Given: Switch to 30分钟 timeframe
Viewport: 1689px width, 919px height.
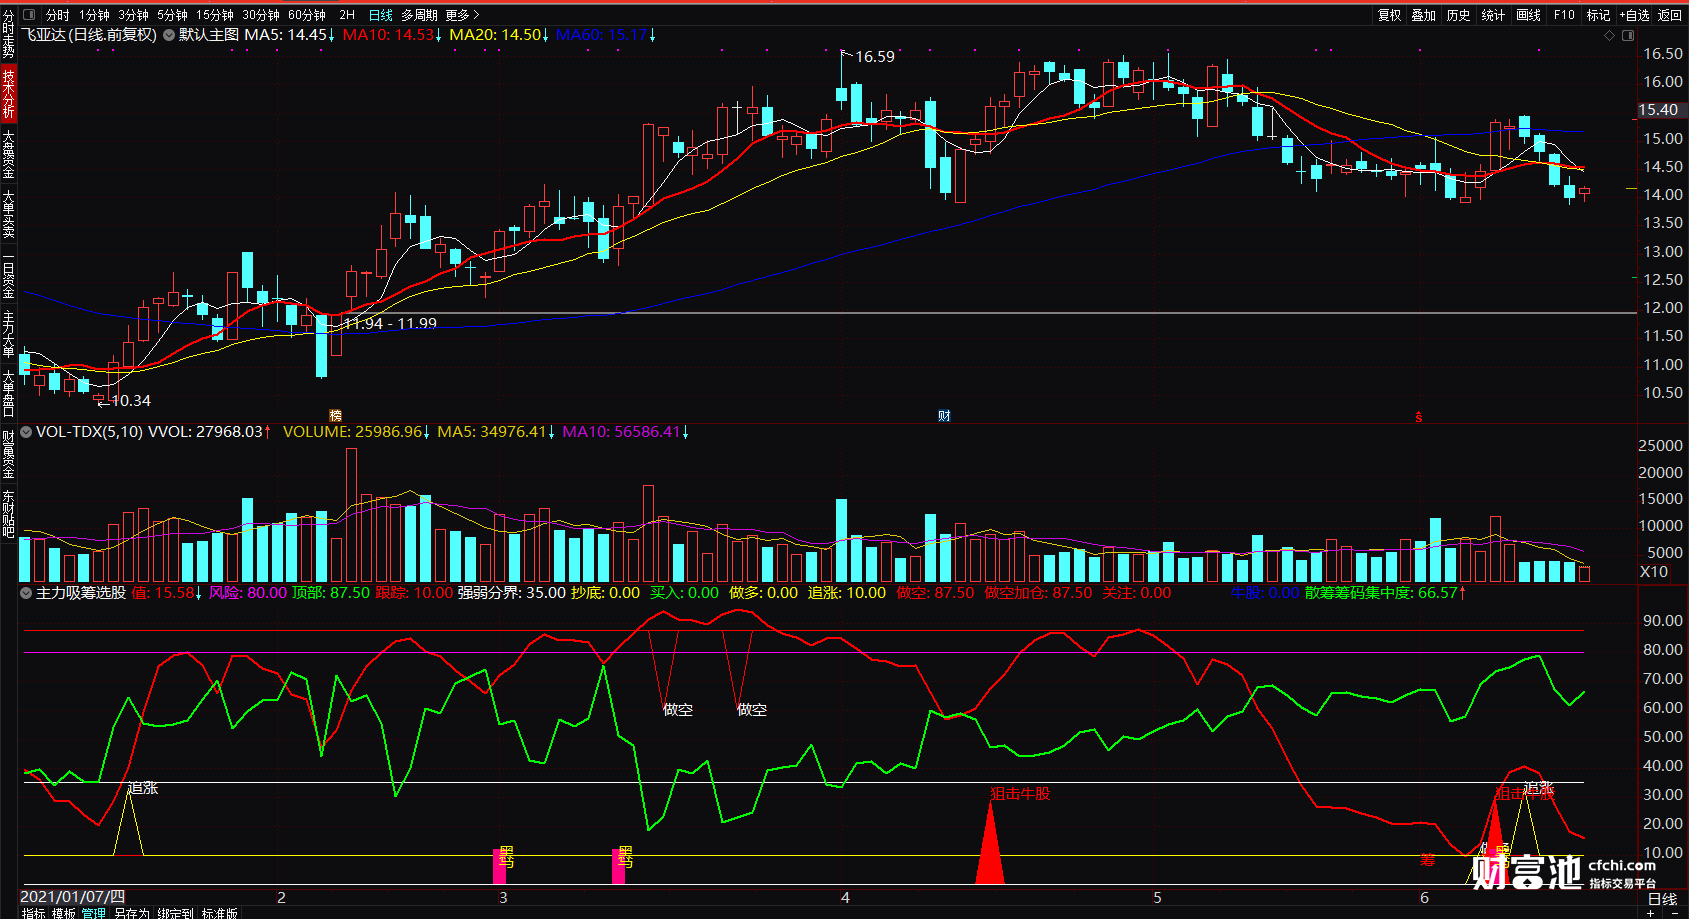Looking at the screenshot, I should pyautogui.click(x=261, y=15).
